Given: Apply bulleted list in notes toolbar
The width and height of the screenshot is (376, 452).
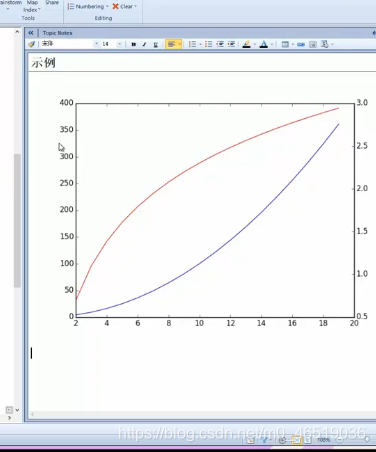Looking at the screenshot, I should (x=208, y=44).
